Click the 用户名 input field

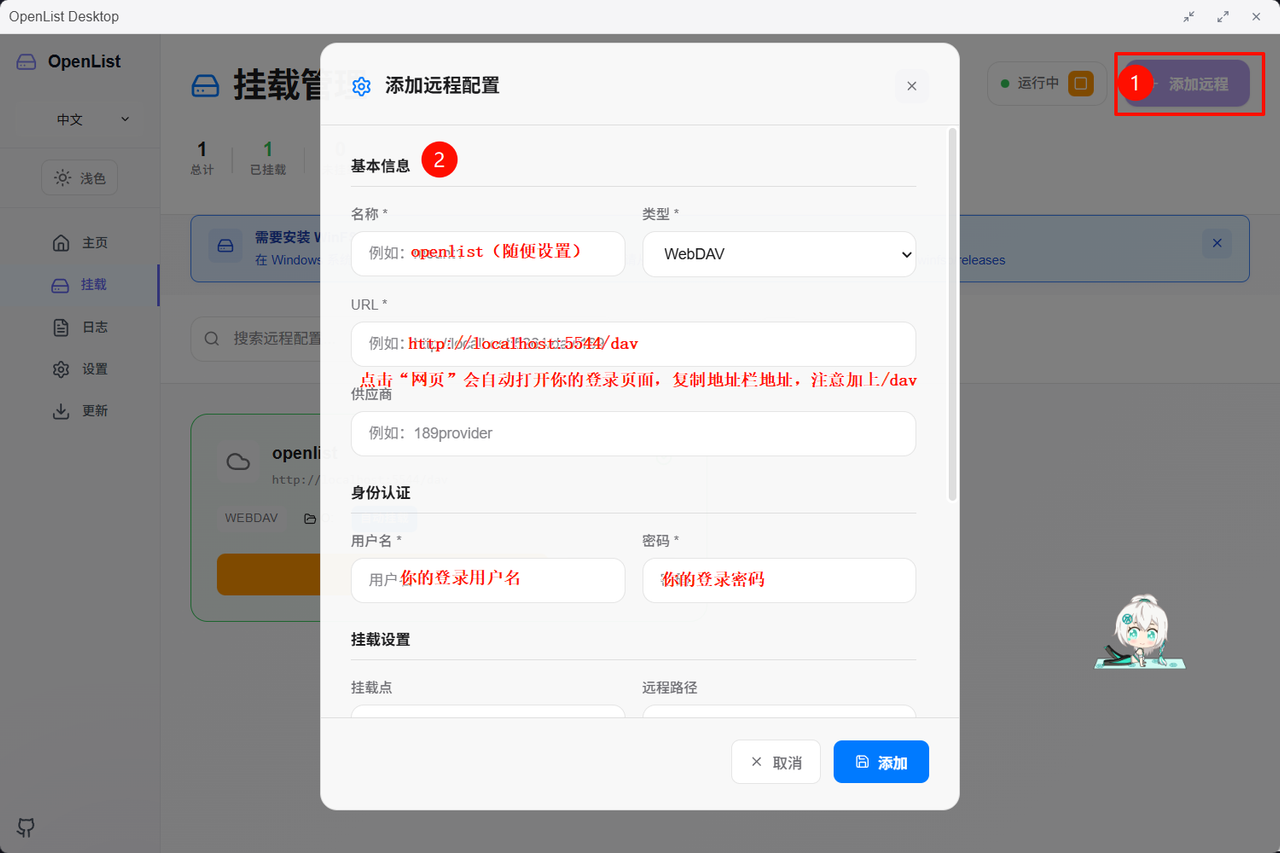[488, 580]
